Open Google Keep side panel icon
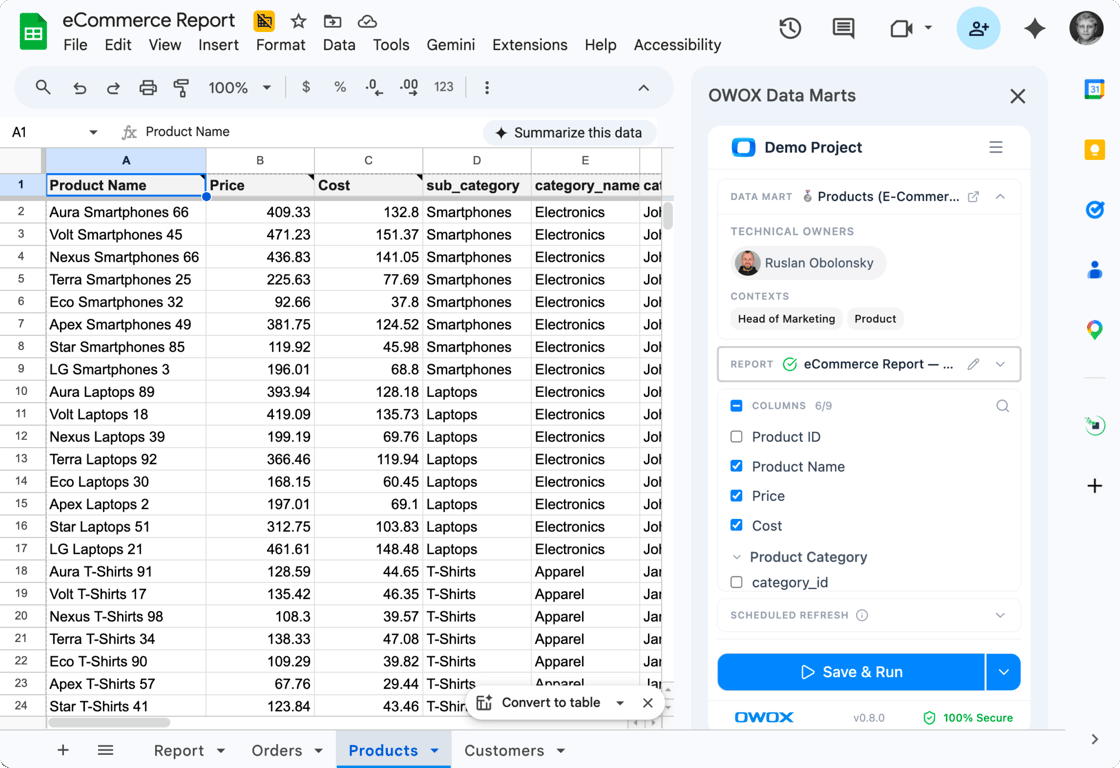This screenshot has width=1120, height=768. [x=1094, y=149]
